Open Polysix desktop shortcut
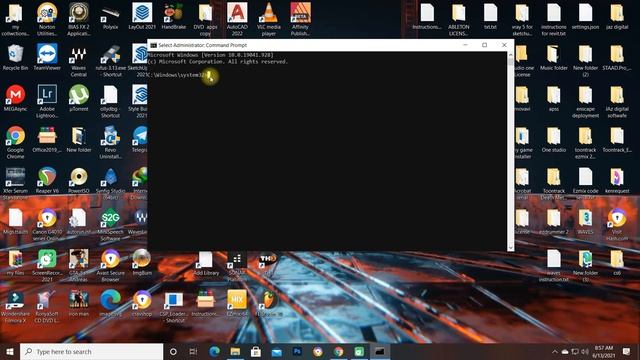640x360 pixels. 110,16
